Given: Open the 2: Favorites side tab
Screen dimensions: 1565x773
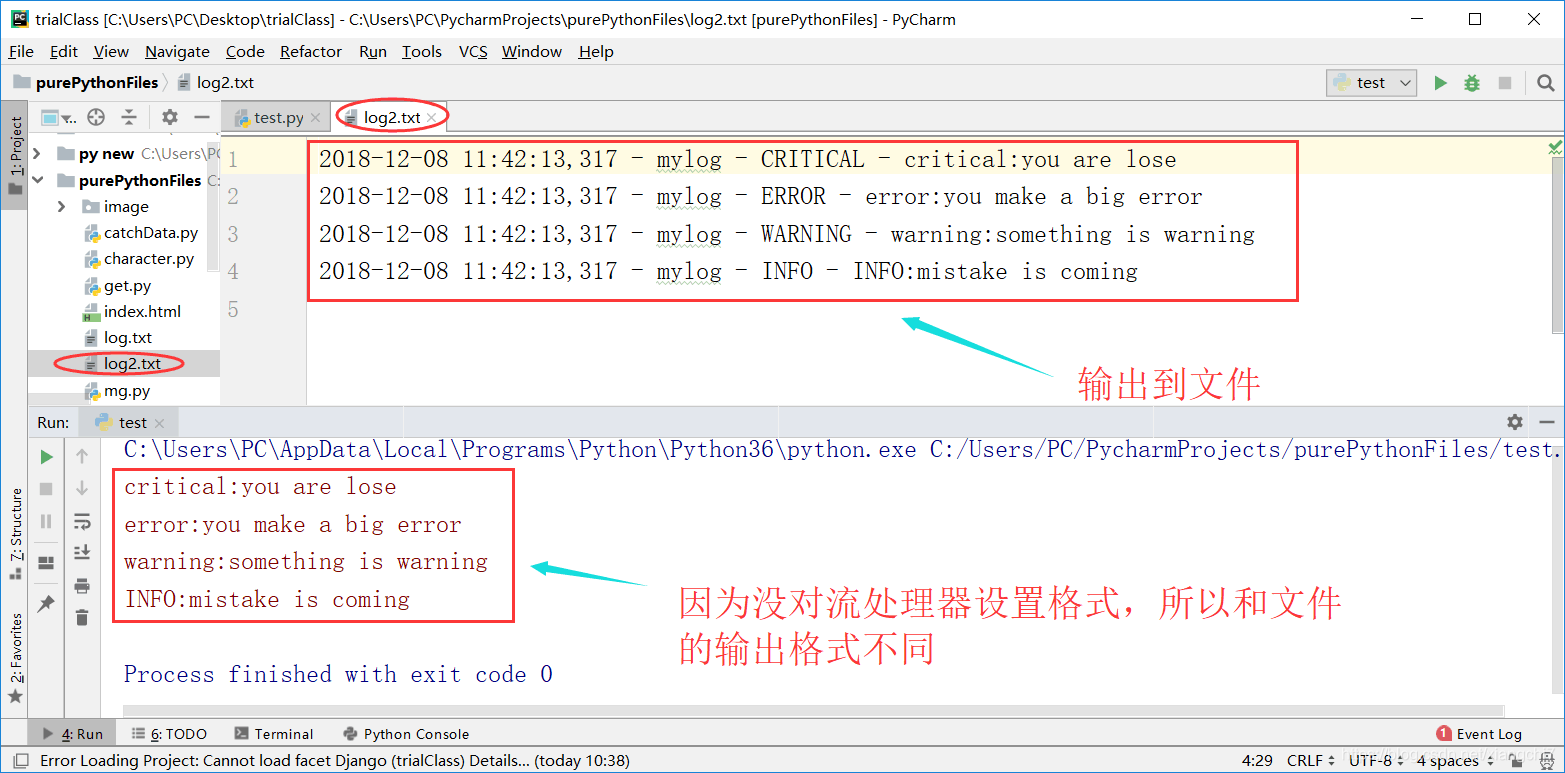Looking at the screenshot, I should [15, 658].
